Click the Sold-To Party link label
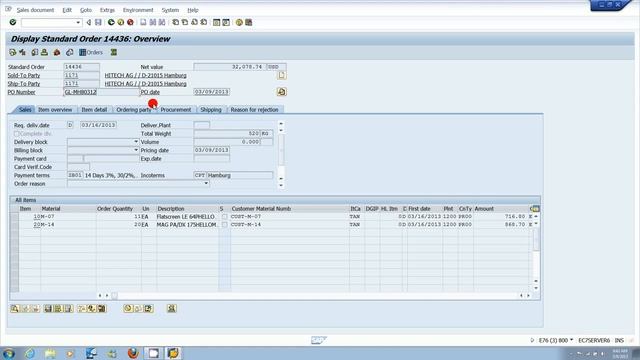 24,76
